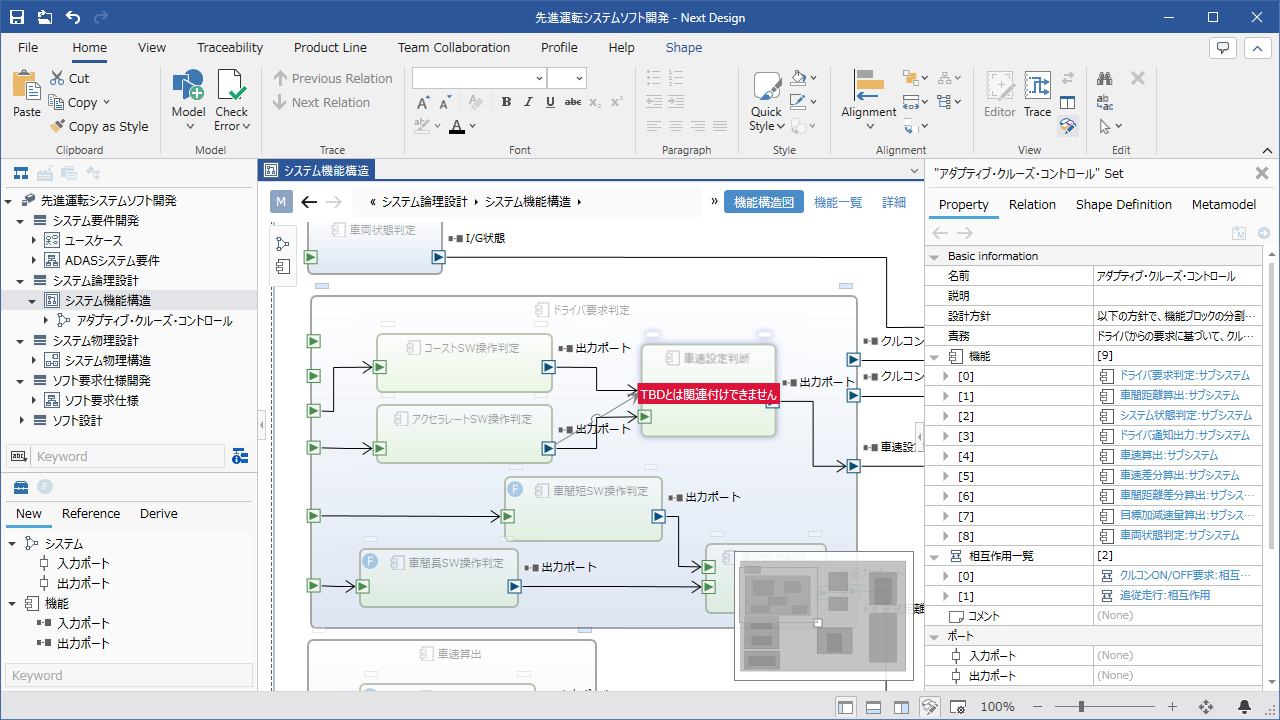
Task: Open the font size combo box
Action: click(567, 78)
